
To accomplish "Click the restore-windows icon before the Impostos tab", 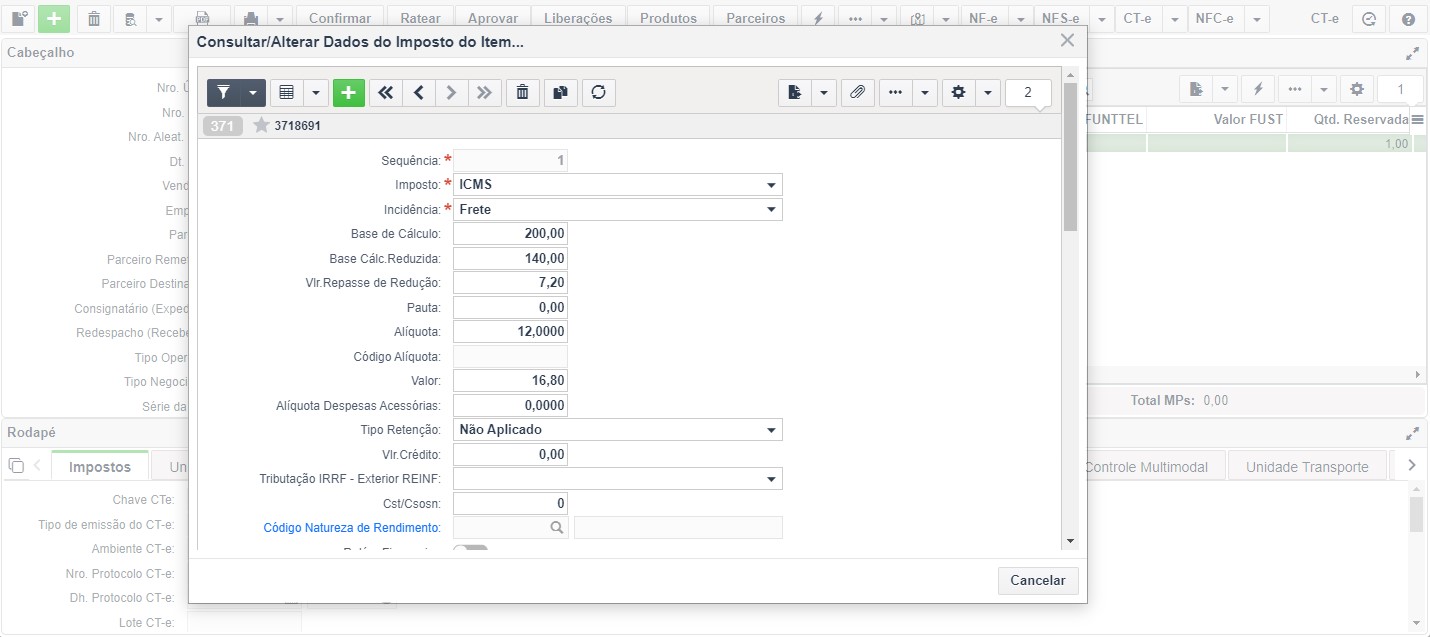I will [x=15, y=466].
